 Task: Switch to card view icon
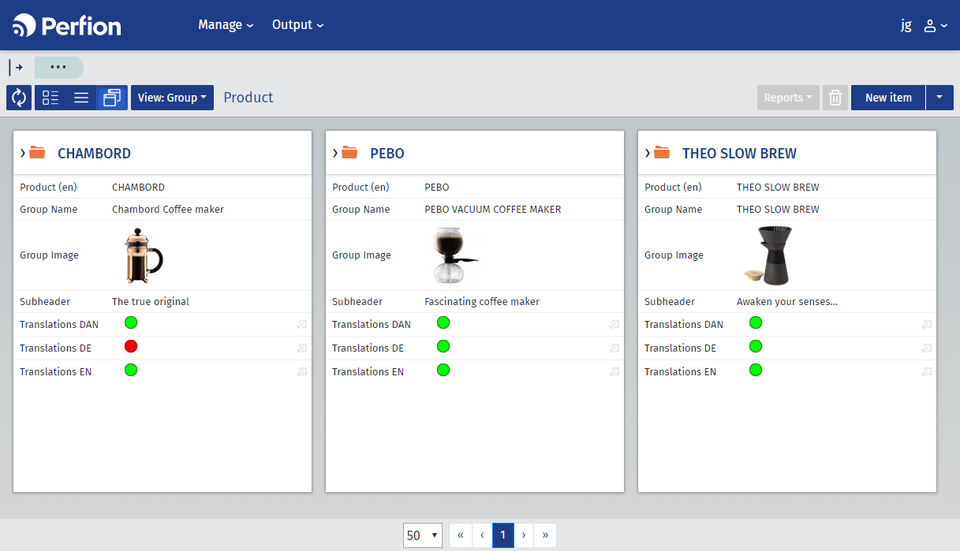point(112,97)
